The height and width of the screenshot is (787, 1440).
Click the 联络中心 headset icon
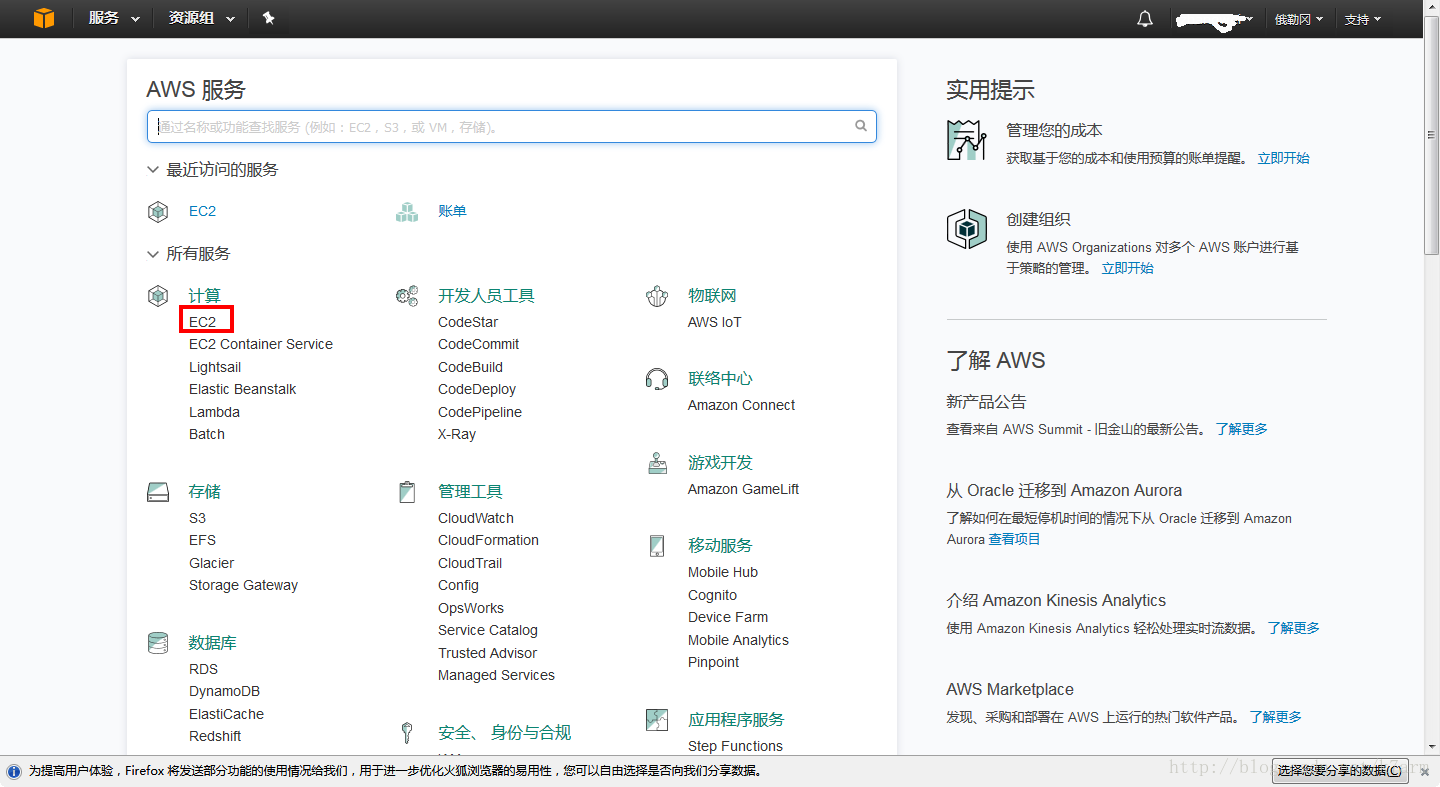point(657,379)
